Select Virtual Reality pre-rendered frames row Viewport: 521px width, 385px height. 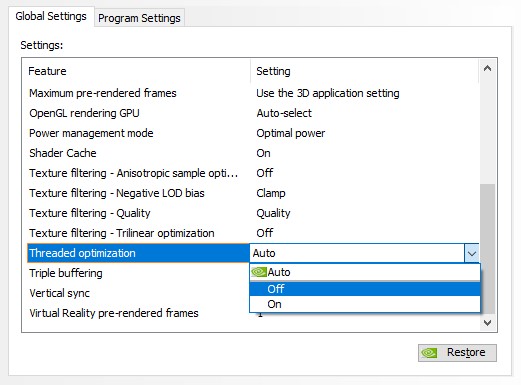(138, 313)
